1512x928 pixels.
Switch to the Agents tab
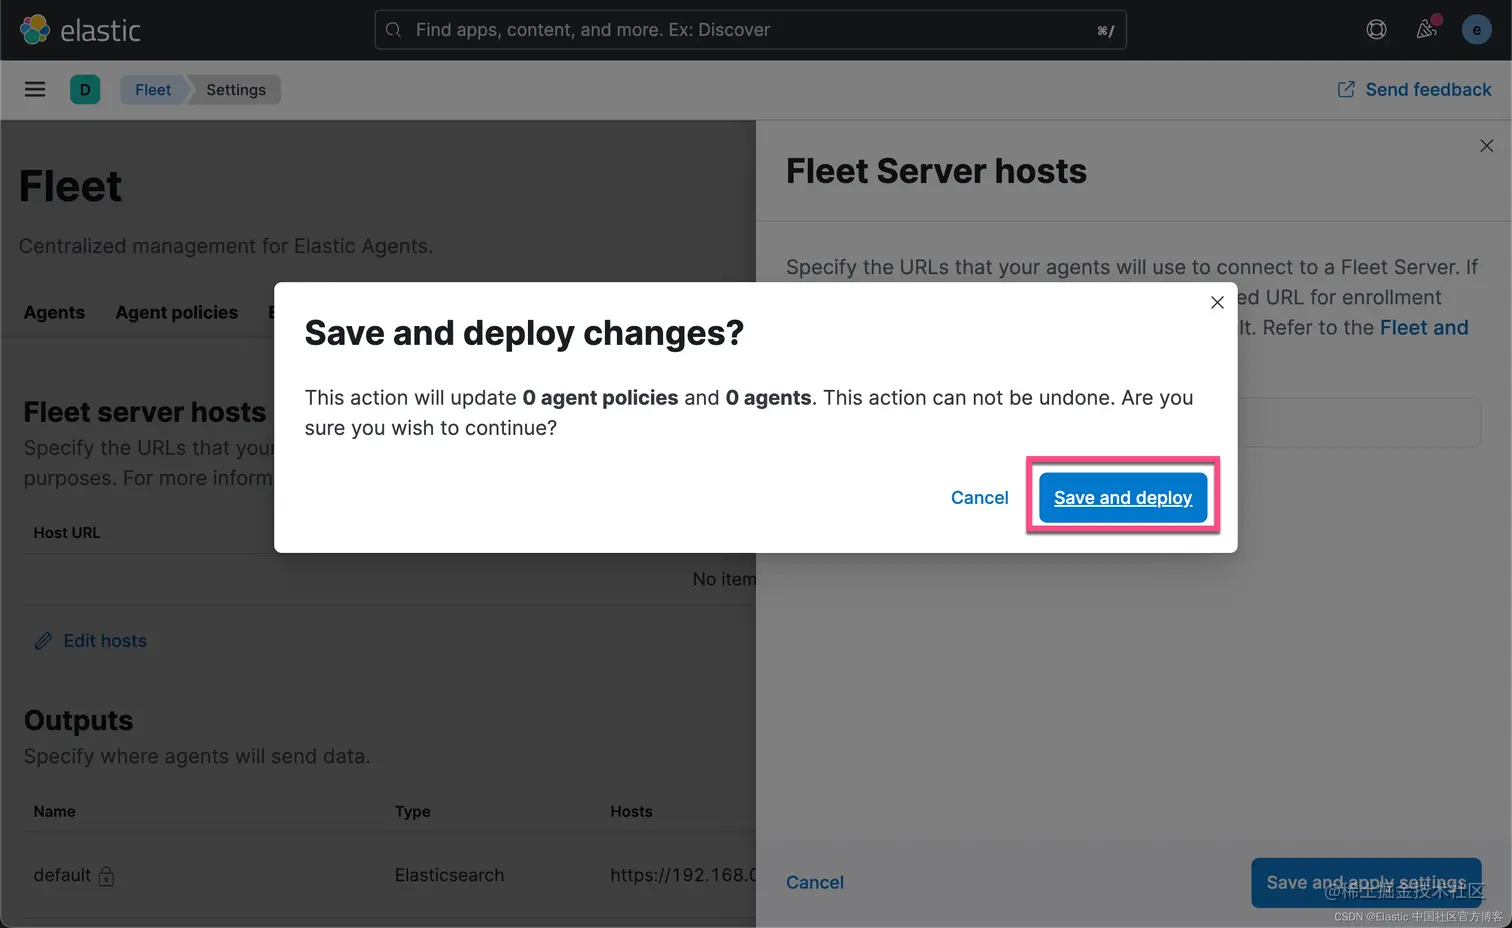[x=54, y=313]
